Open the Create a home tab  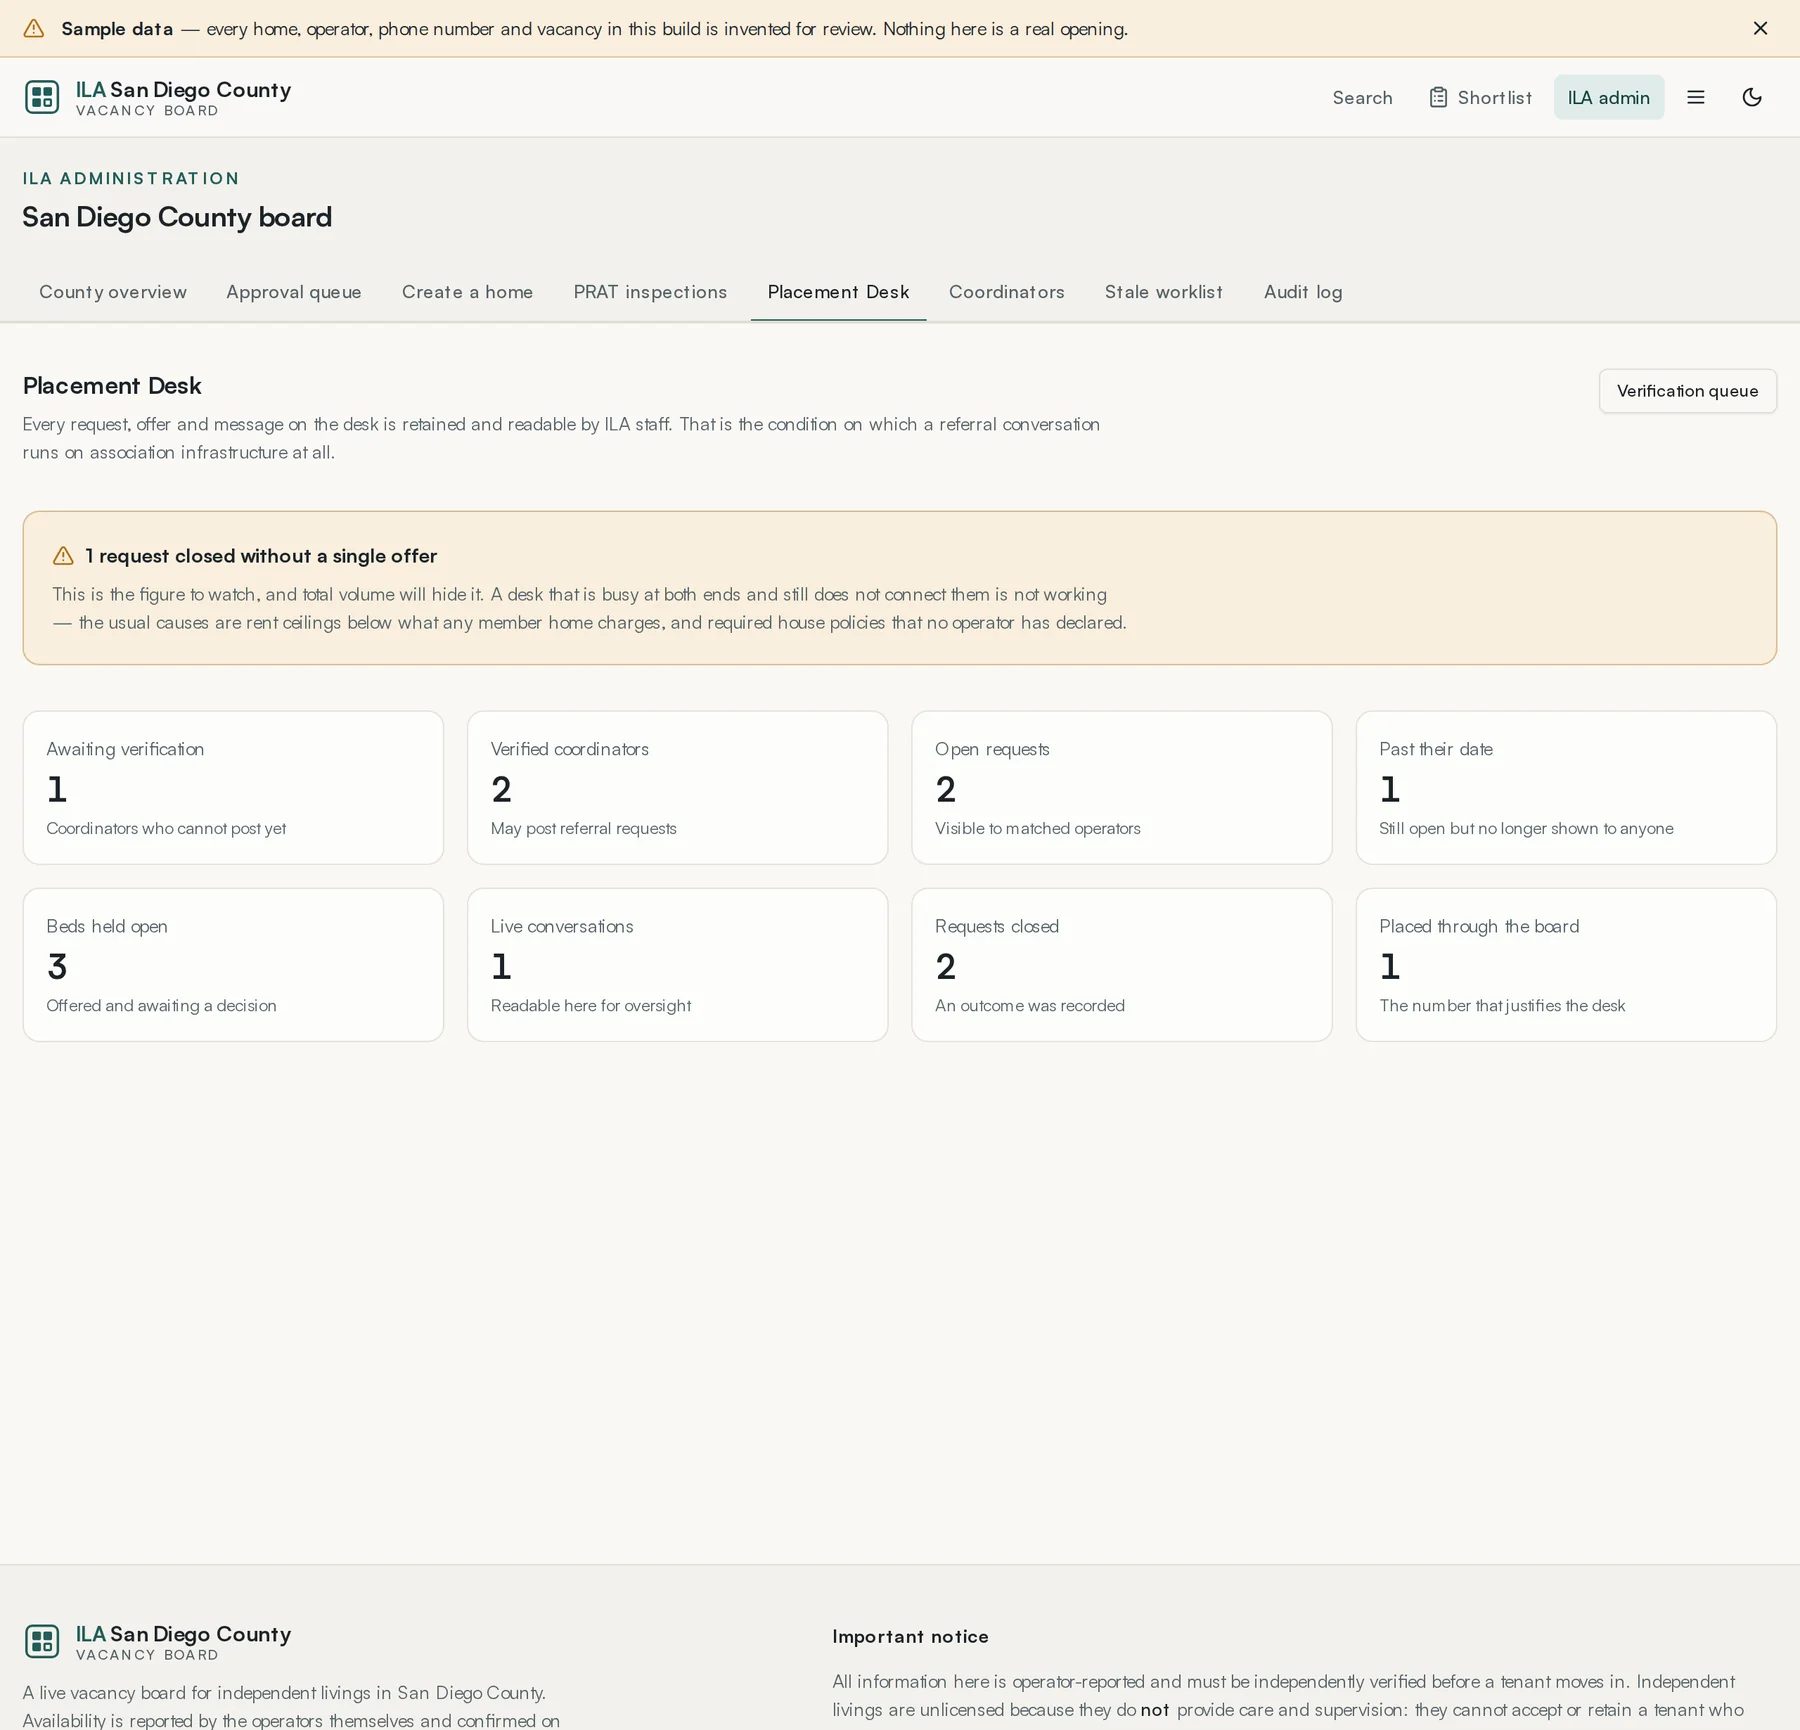(468, 292)
